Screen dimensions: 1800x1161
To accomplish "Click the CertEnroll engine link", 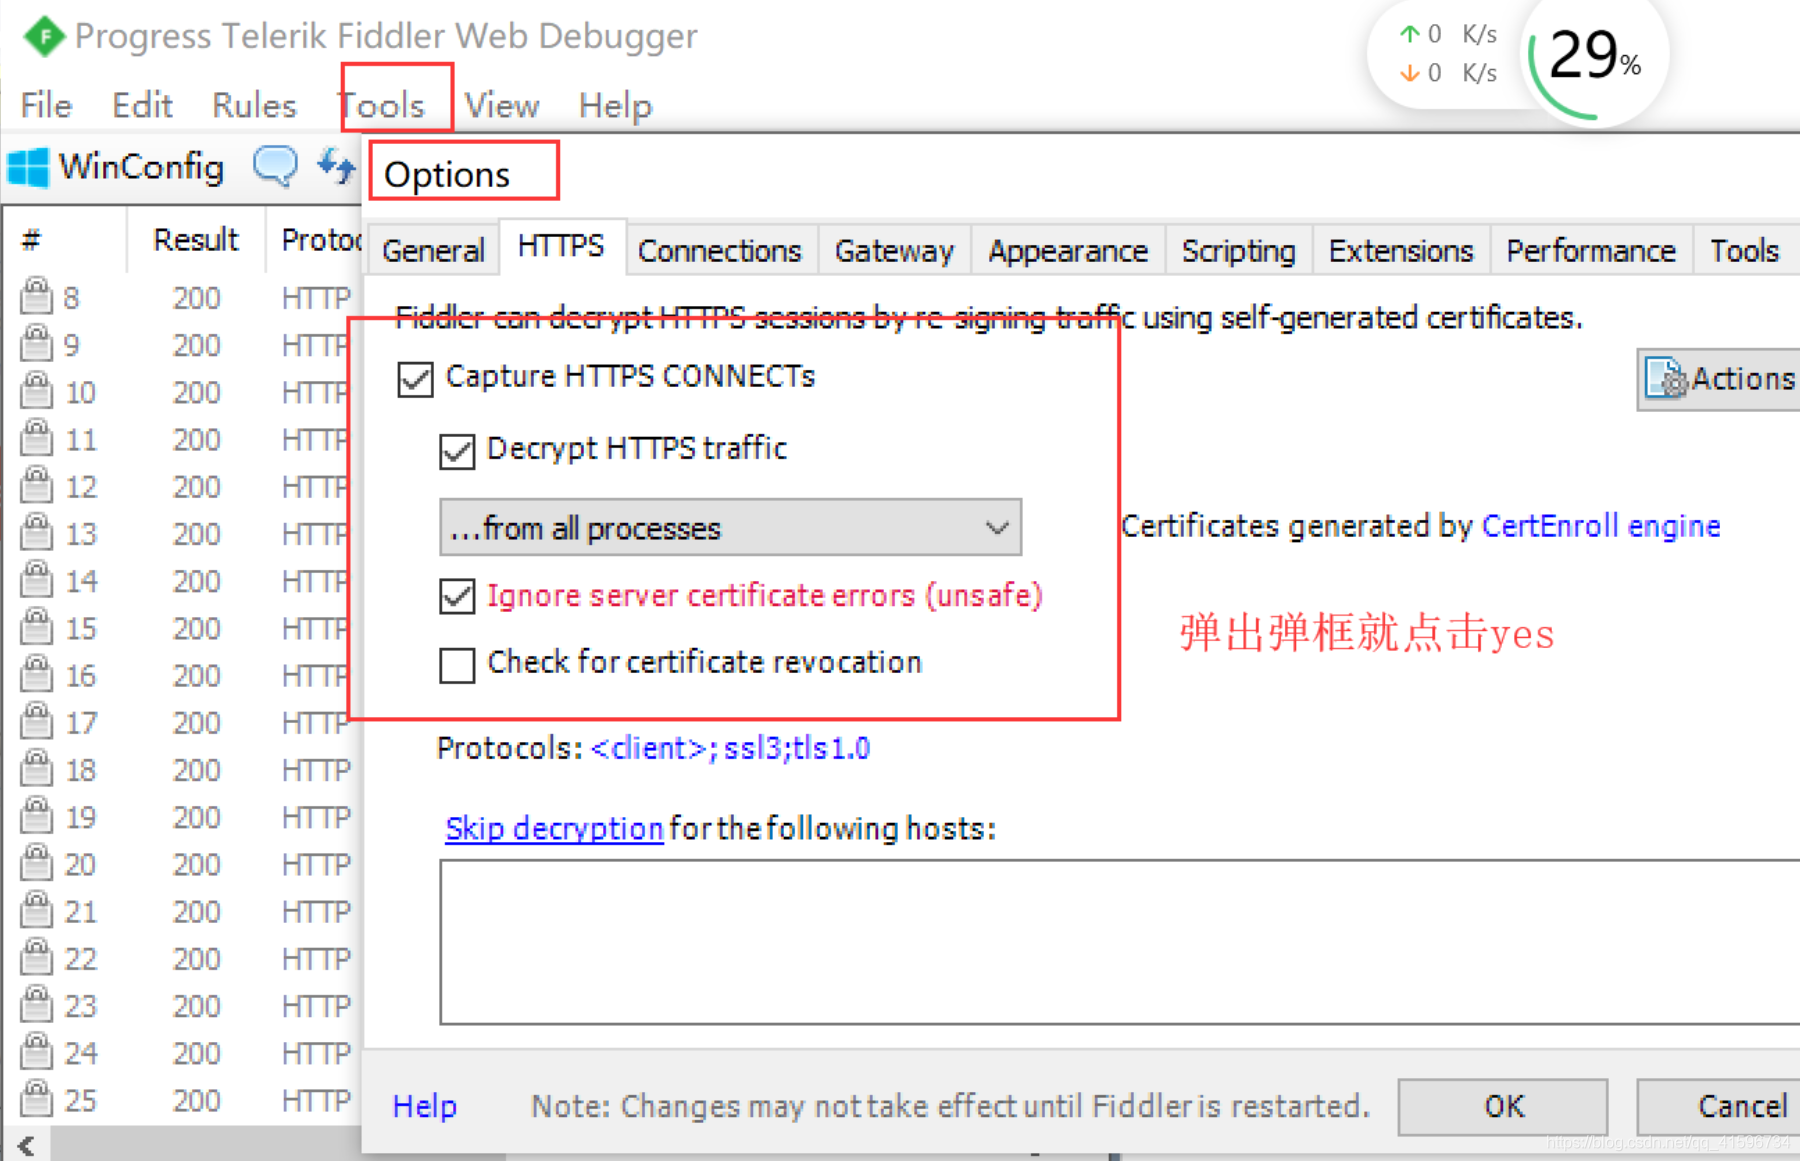I will (1601, 526).
